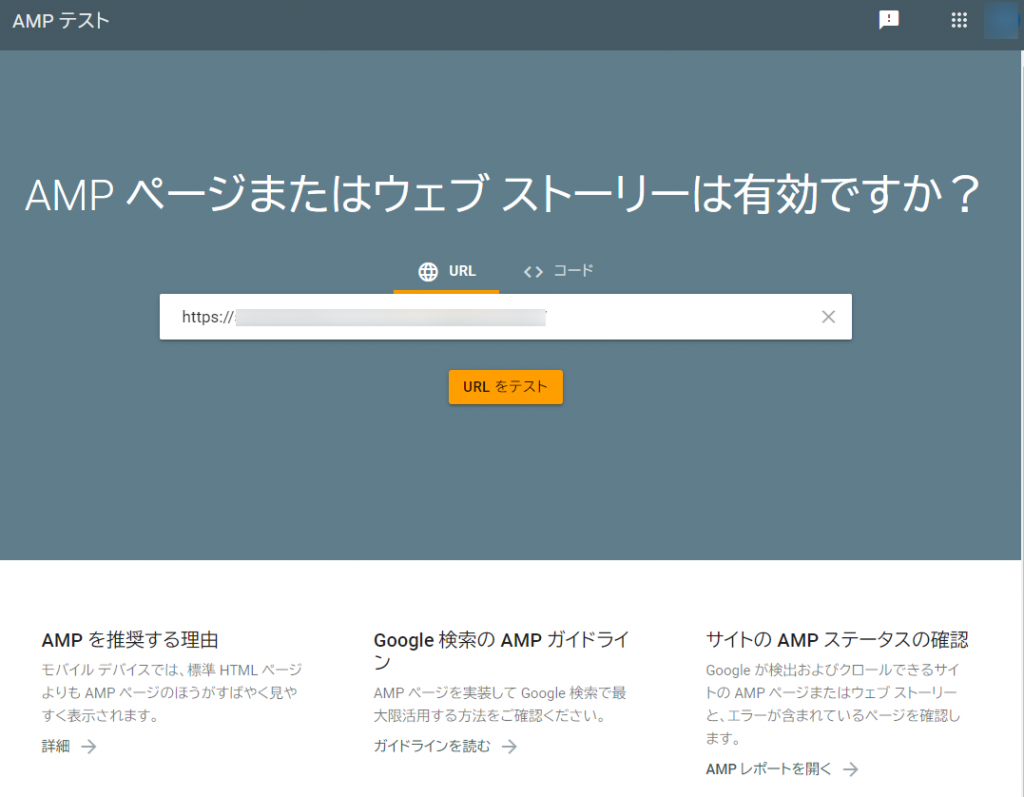Open the send feedback icon
Image resolution: width=1024 pixels, height=797 pixels.
pos(888,20)
